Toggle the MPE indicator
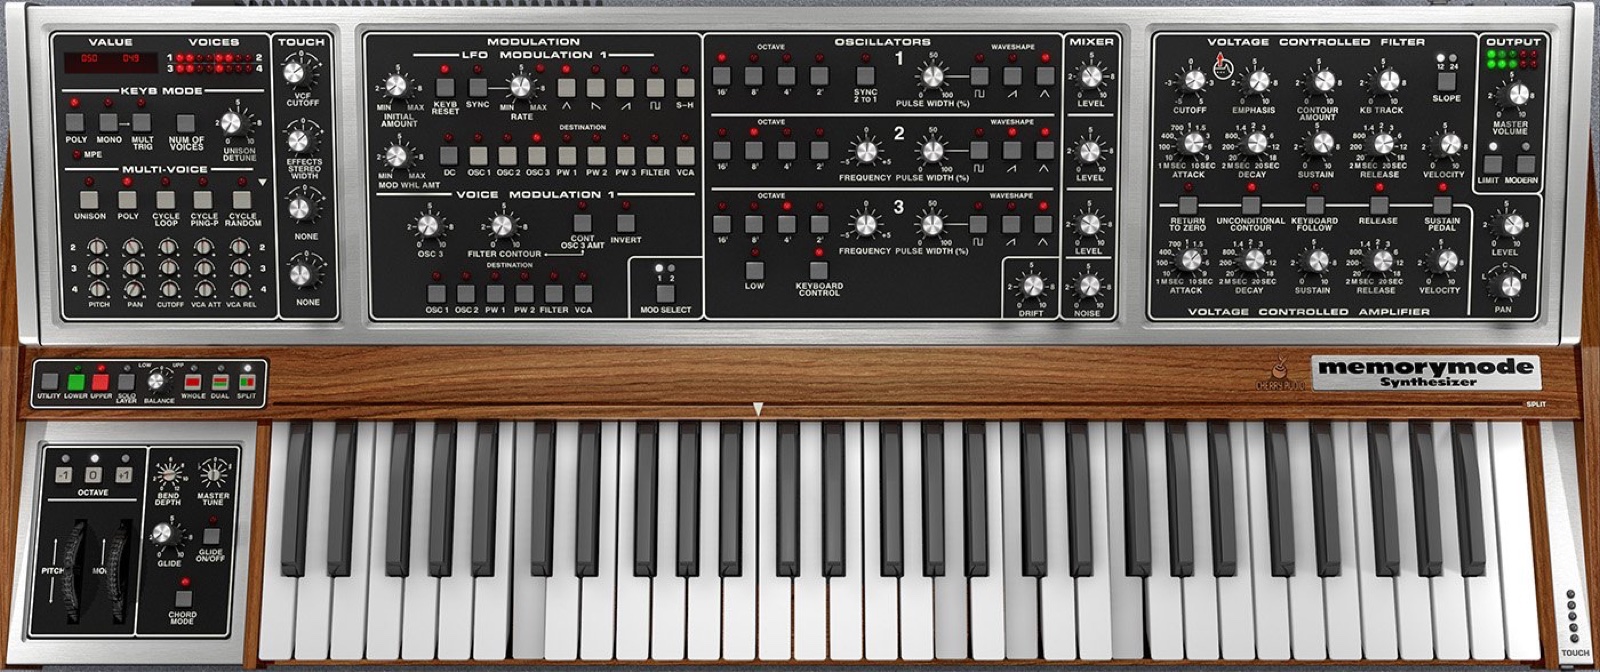Image resolution: width=1600 pixels, height=672 pixels. point(76,155)
